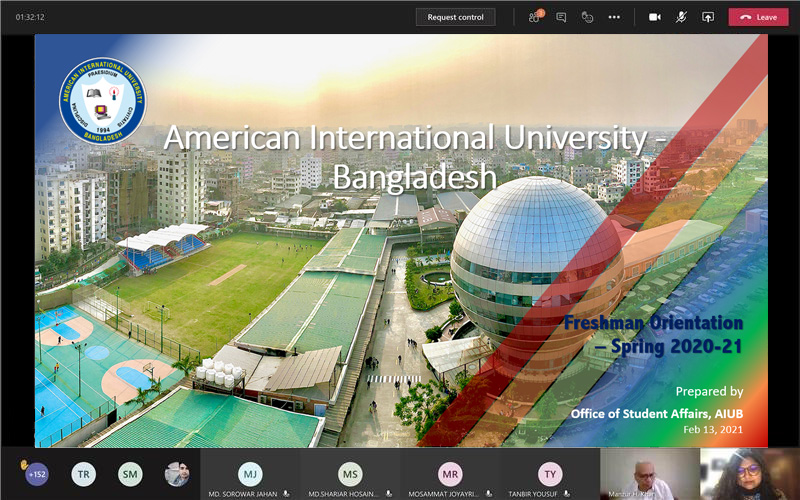Expand the More actions ellipsis menu
Viewport: 800px width, 500px height.
pyautogui.click(x=614, y=17)
